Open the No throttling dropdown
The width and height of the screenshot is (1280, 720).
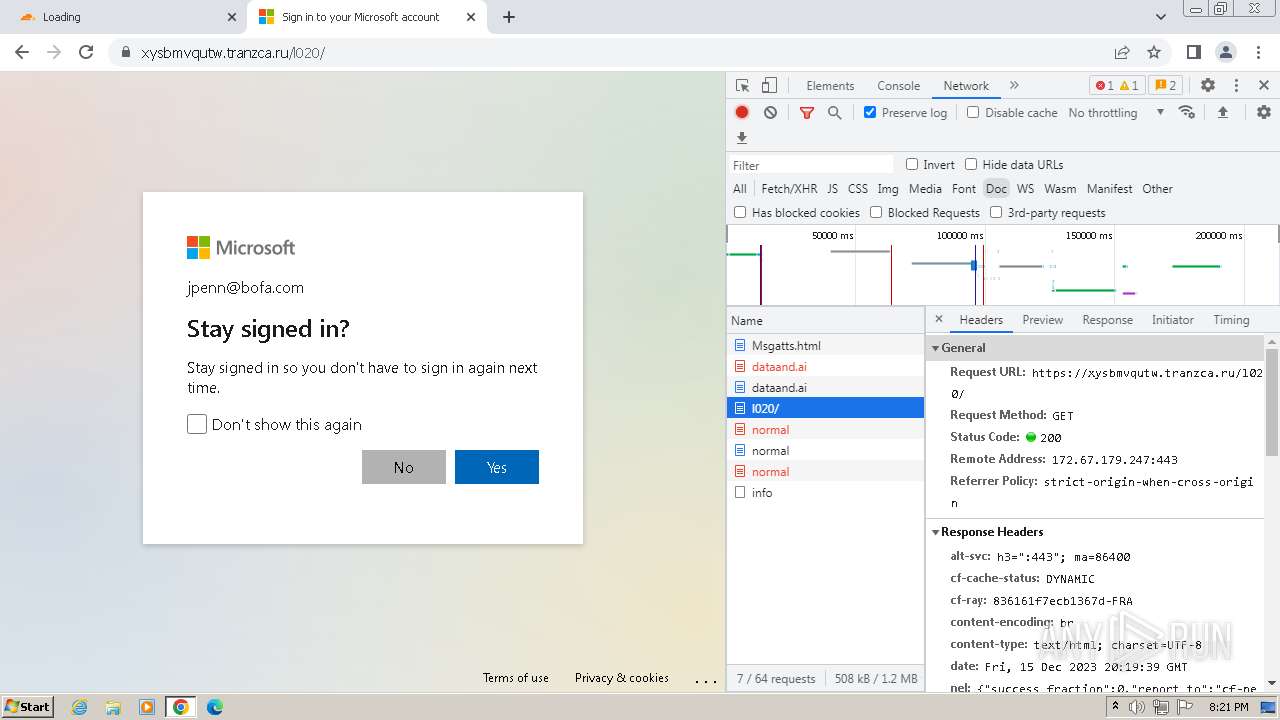pyautogui.click(x=1116, y=113)
